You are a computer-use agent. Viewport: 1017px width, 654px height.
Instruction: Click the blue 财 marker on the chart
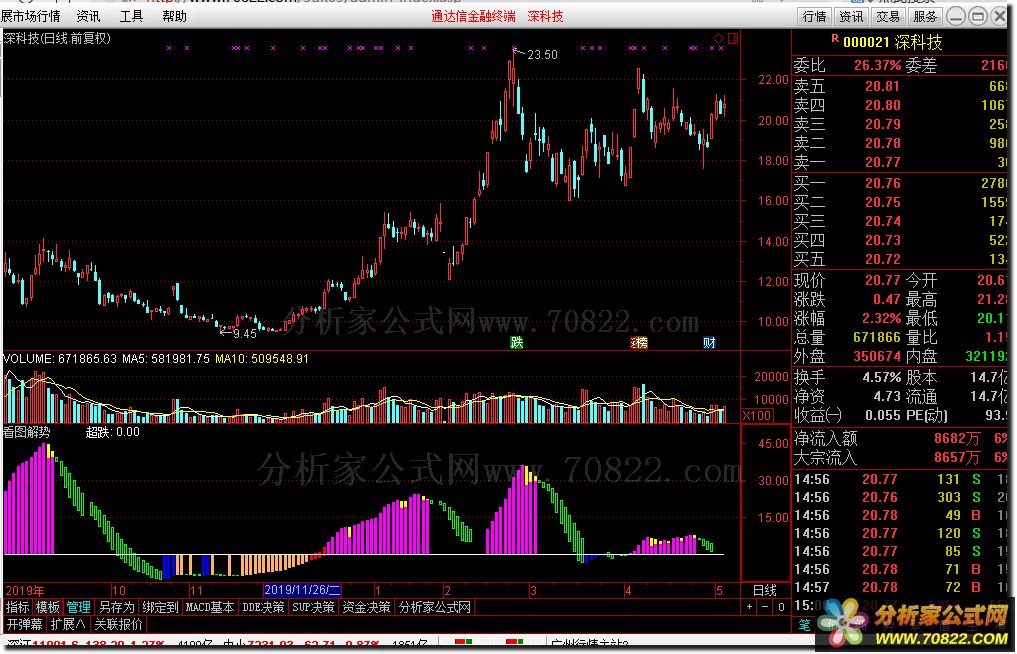(709, 342)
